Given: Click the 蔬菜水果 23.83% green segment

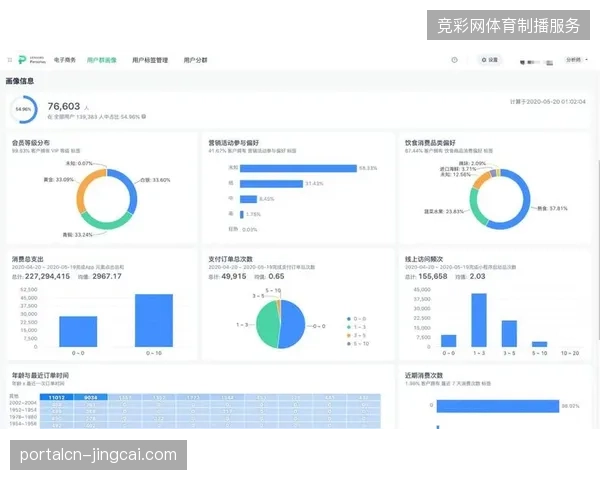Looking at the screenshot, I should pyautogui.click(x=474, y=207).
